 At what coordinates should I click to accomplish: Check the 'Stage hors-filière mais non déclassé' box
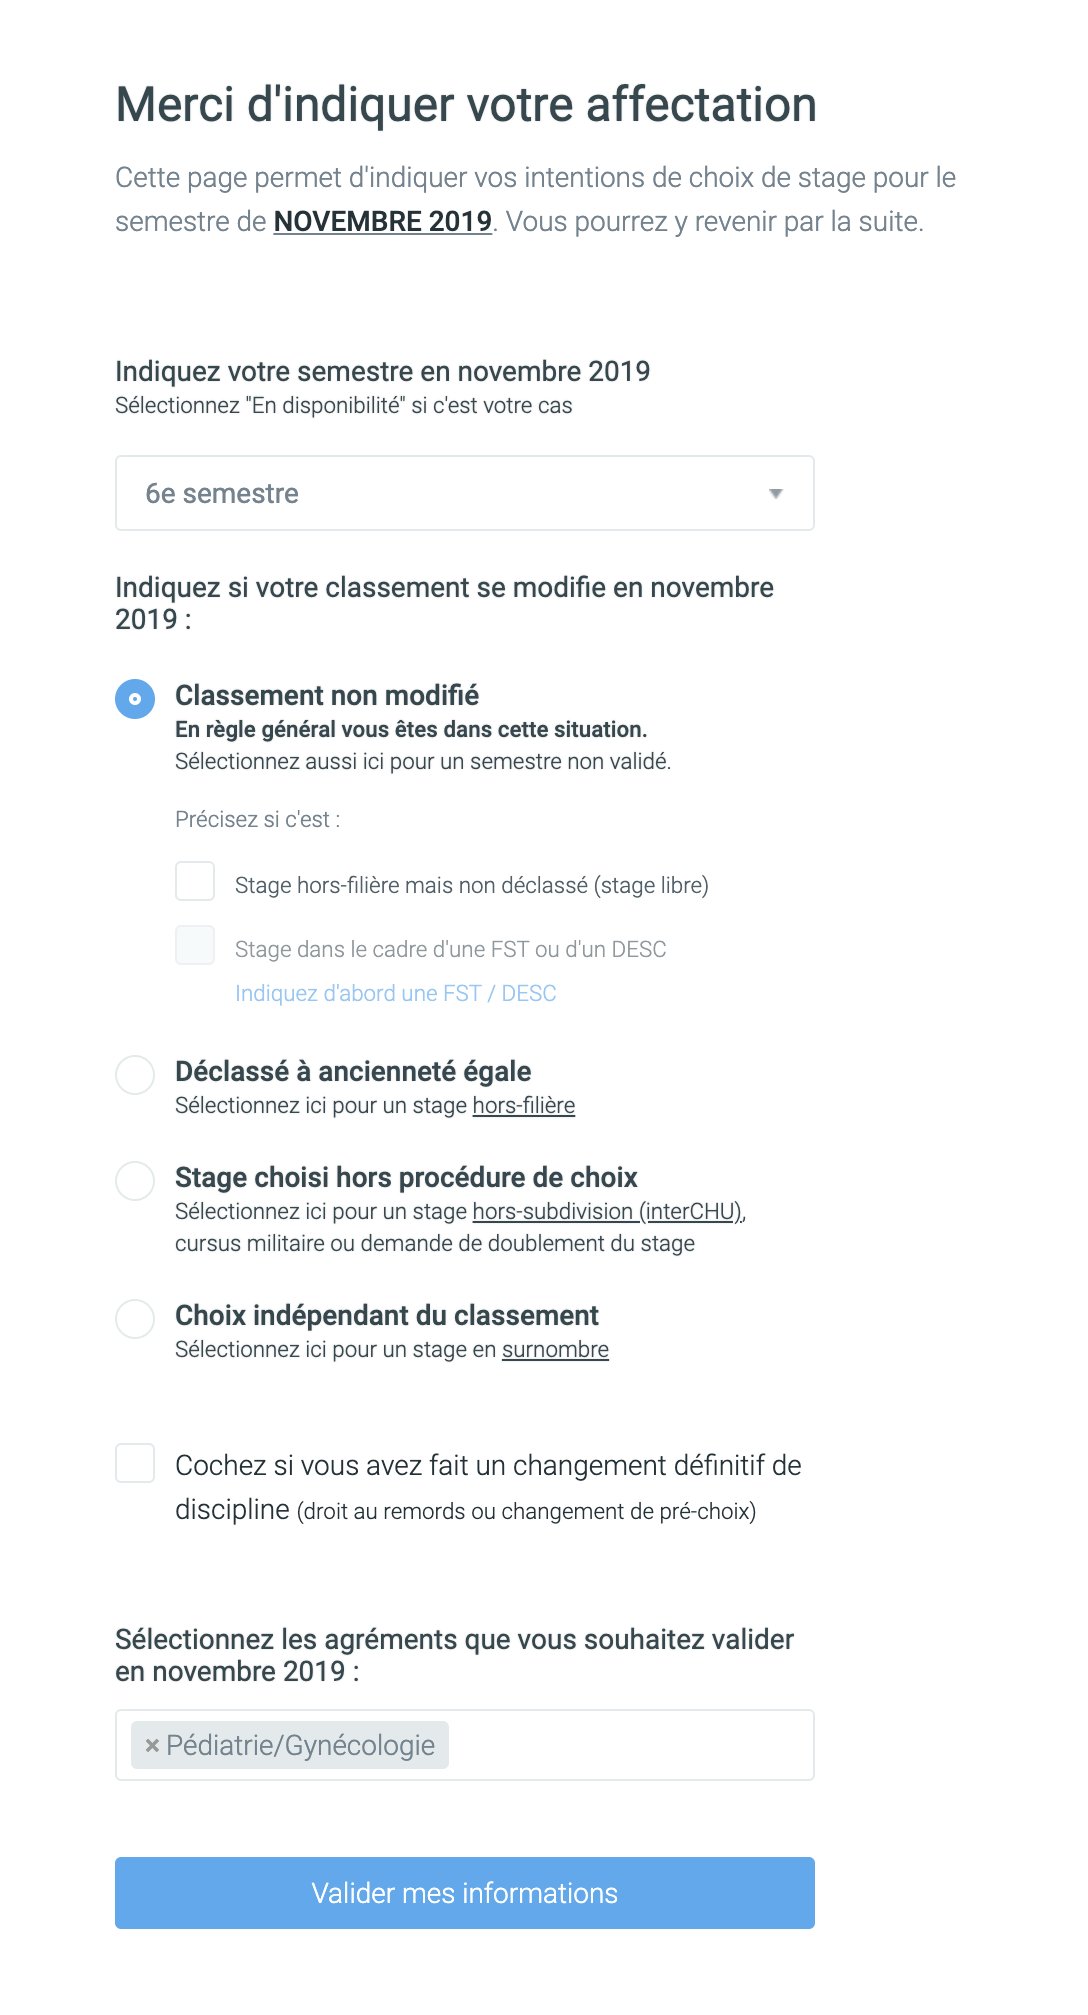coord(195,882)
